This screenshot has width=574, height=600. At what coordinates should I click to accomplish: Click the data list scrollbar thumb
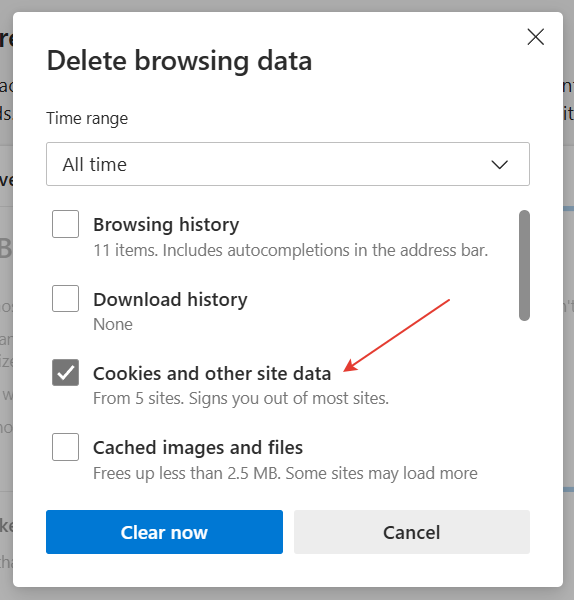(524, 265)
